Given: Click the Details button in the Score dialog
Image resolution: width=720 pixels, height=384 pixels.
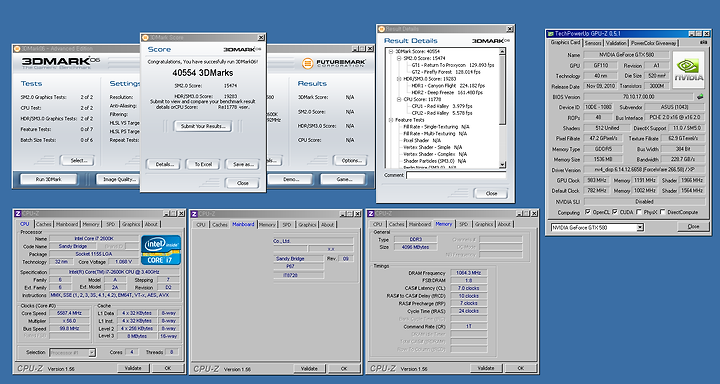Looking at the screenshot, I should coord(164,164).
